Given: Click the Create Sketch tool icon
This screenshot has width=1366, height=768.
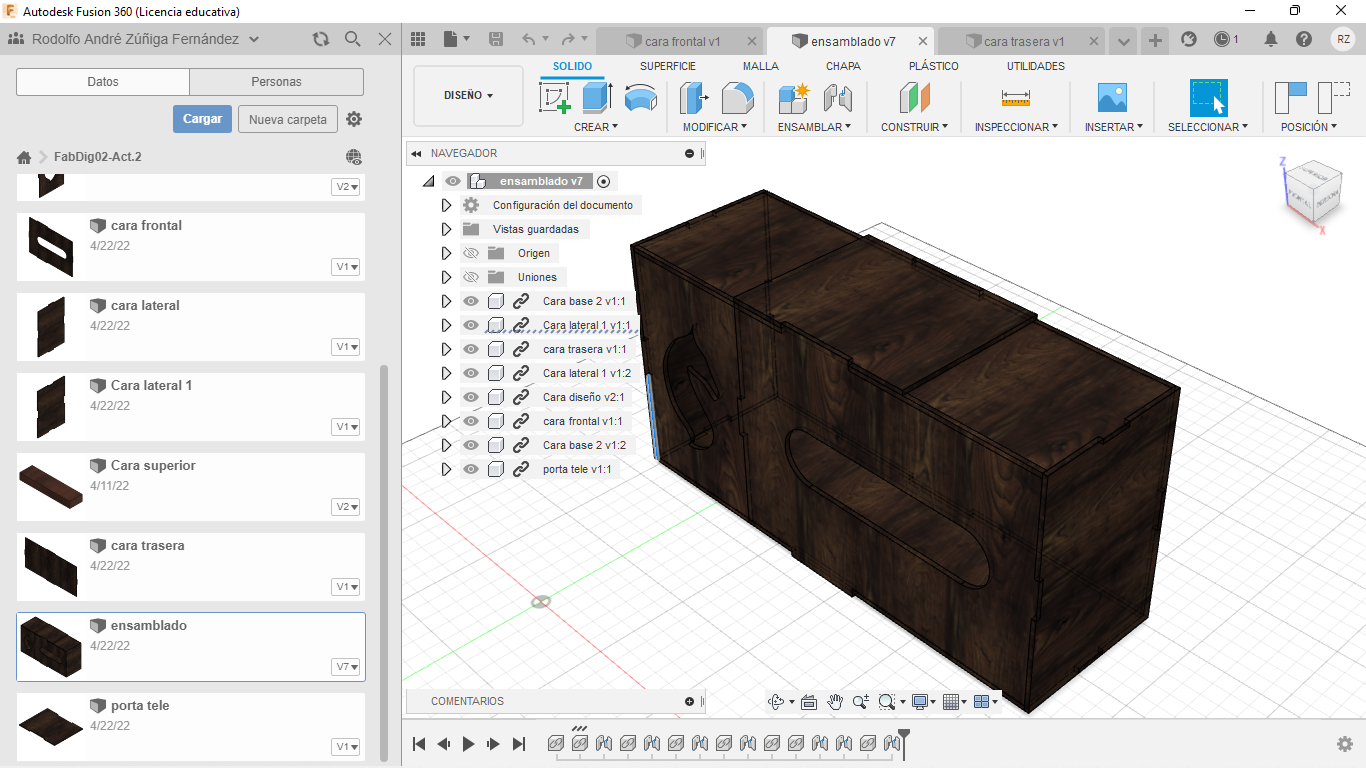Looking at the screenshot, I should [554, 98].
